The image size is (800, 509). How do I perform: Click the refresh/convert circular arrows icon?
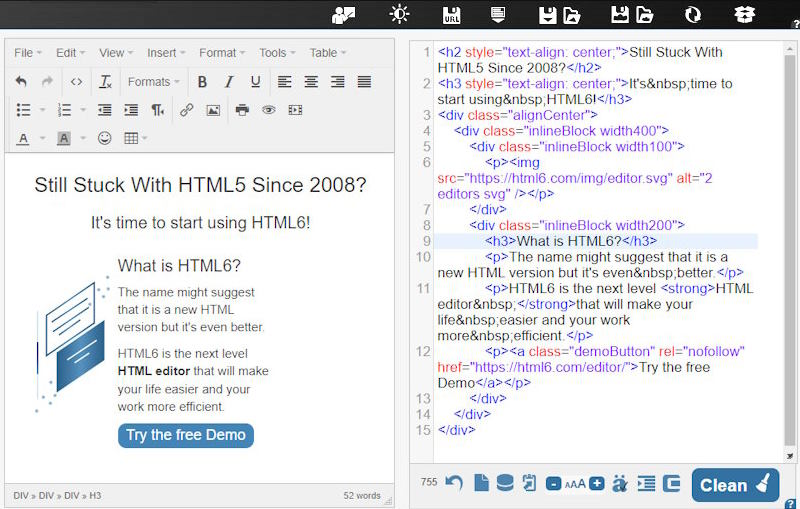coord(693,15)
